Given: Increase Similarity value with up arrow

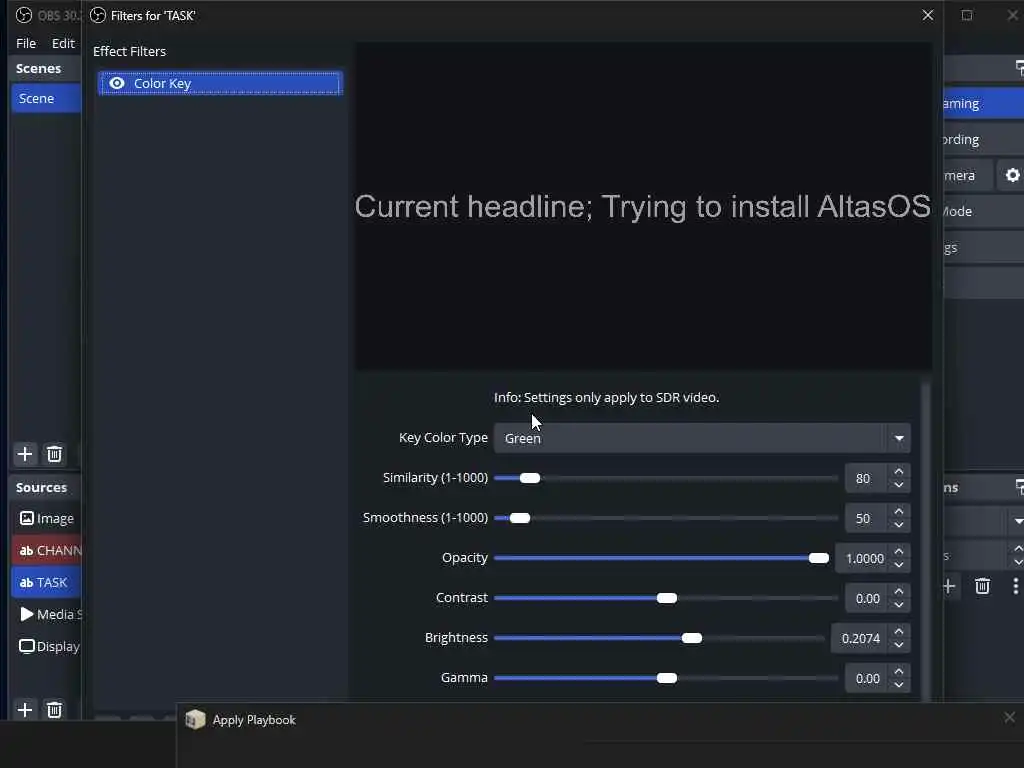Looking at the screenshot, I should [899, 472].
